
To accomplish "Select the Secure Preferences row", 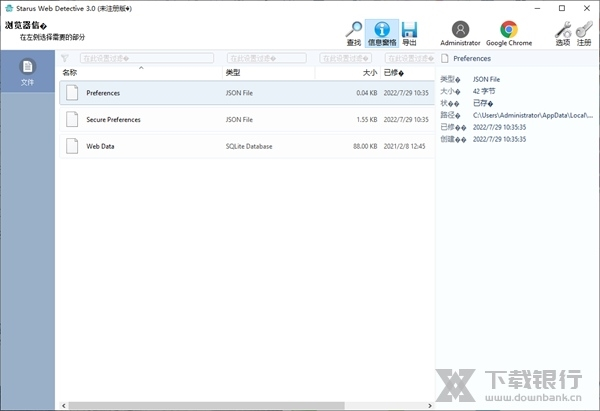I will coord(247,119).
